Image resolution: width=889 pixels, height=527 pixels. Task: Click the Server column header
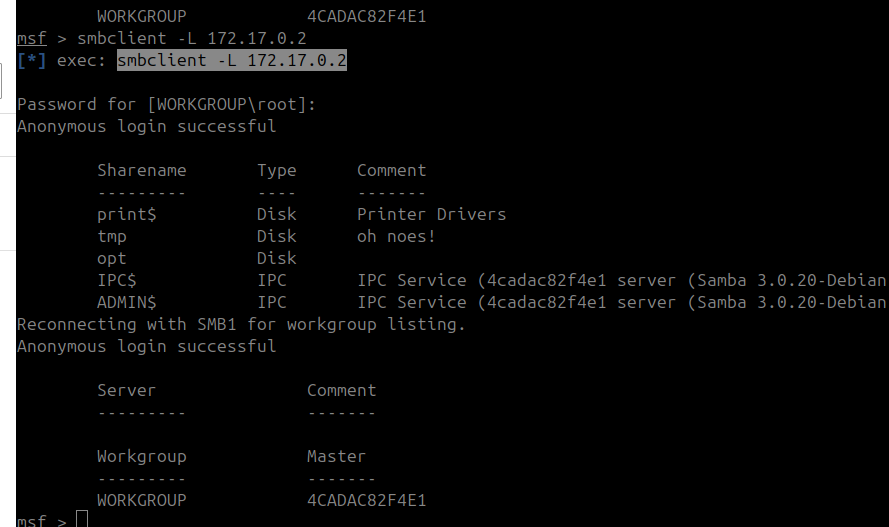(x=126, y=390)
